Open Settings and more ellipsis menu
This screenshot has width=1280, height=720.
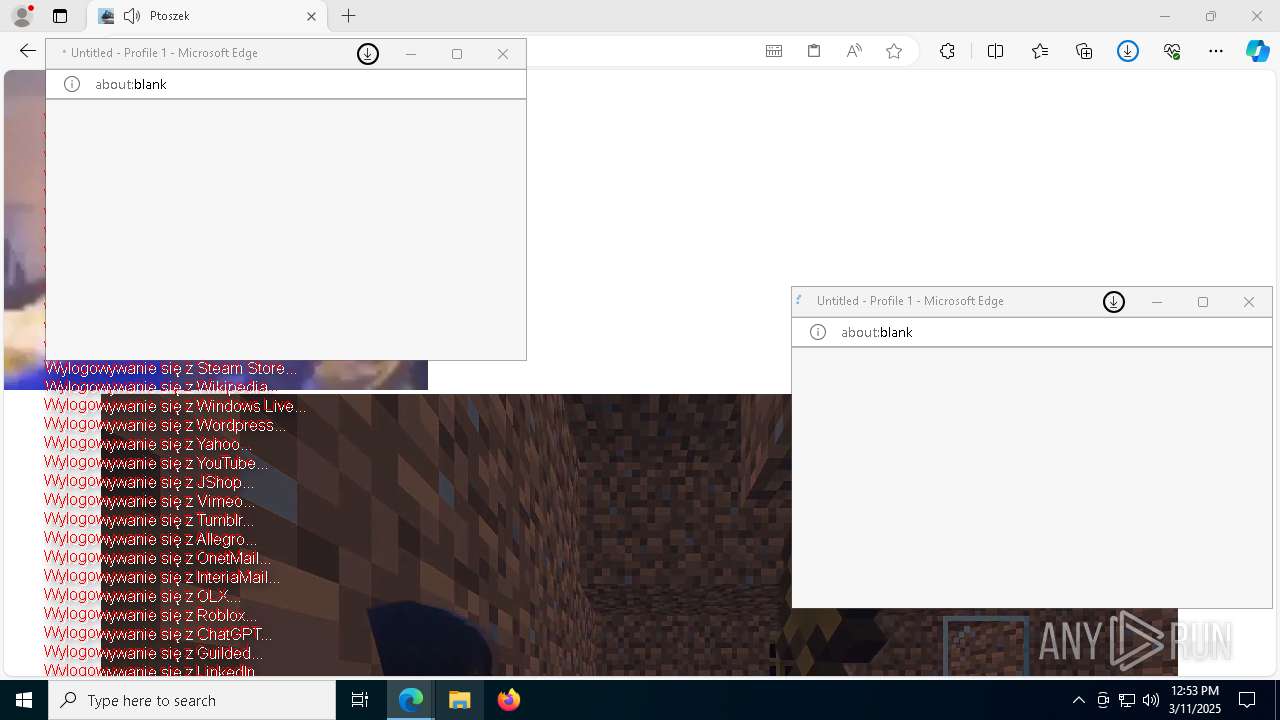coord(1216,51)
